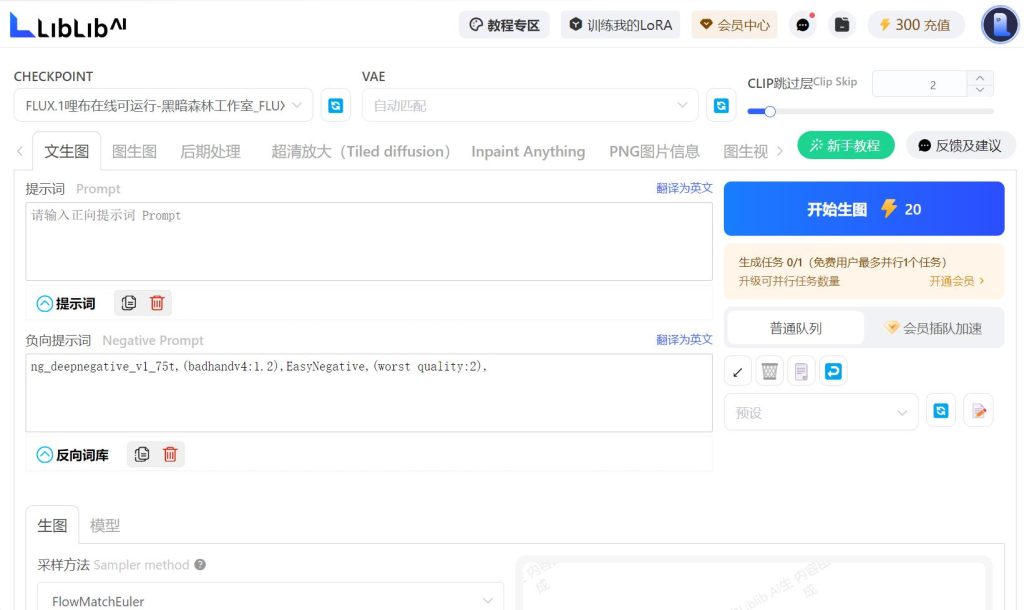Select the 会员插队加速 queue option

[x=934, y=328]
